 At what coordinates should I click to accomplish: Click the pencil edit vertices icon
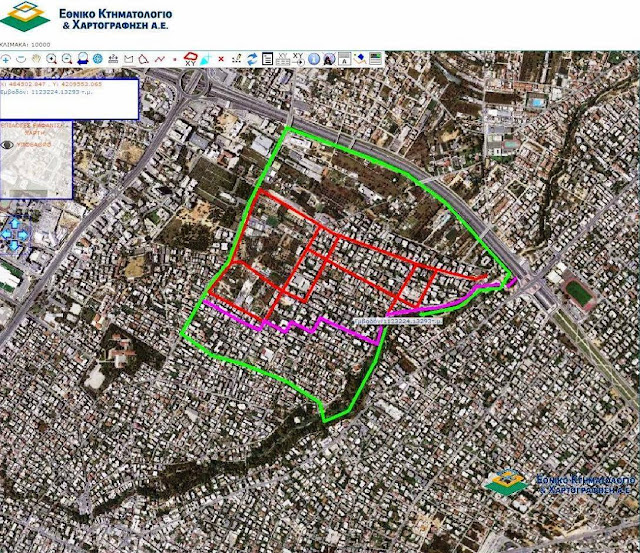pos(236,59)
